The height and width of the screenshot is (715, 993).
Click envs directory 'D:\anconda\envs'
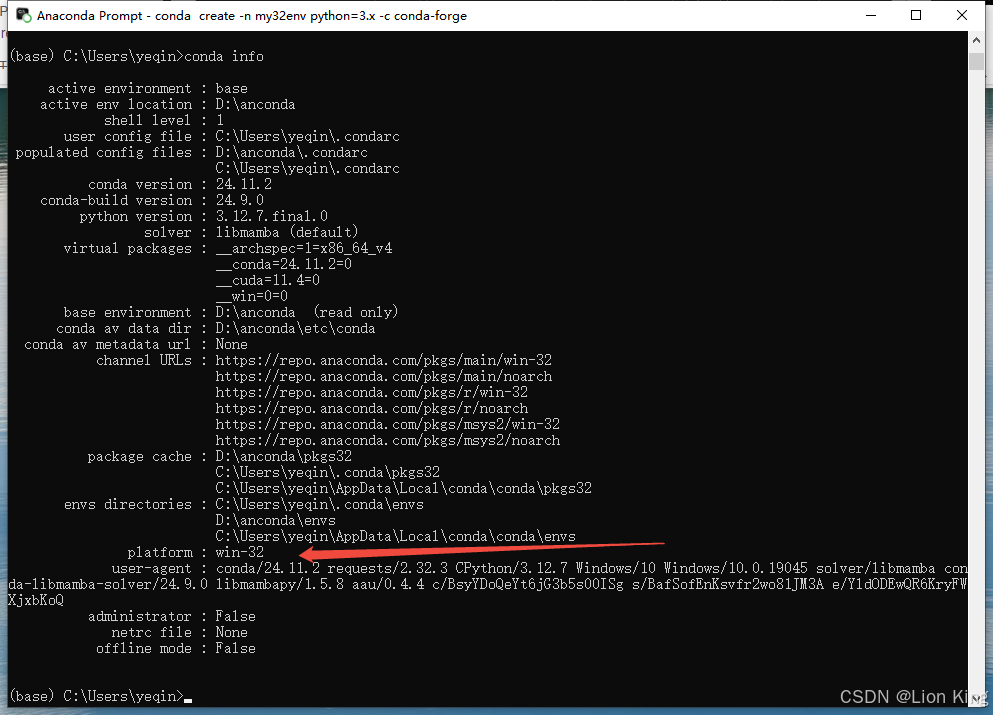click(275, 521)
